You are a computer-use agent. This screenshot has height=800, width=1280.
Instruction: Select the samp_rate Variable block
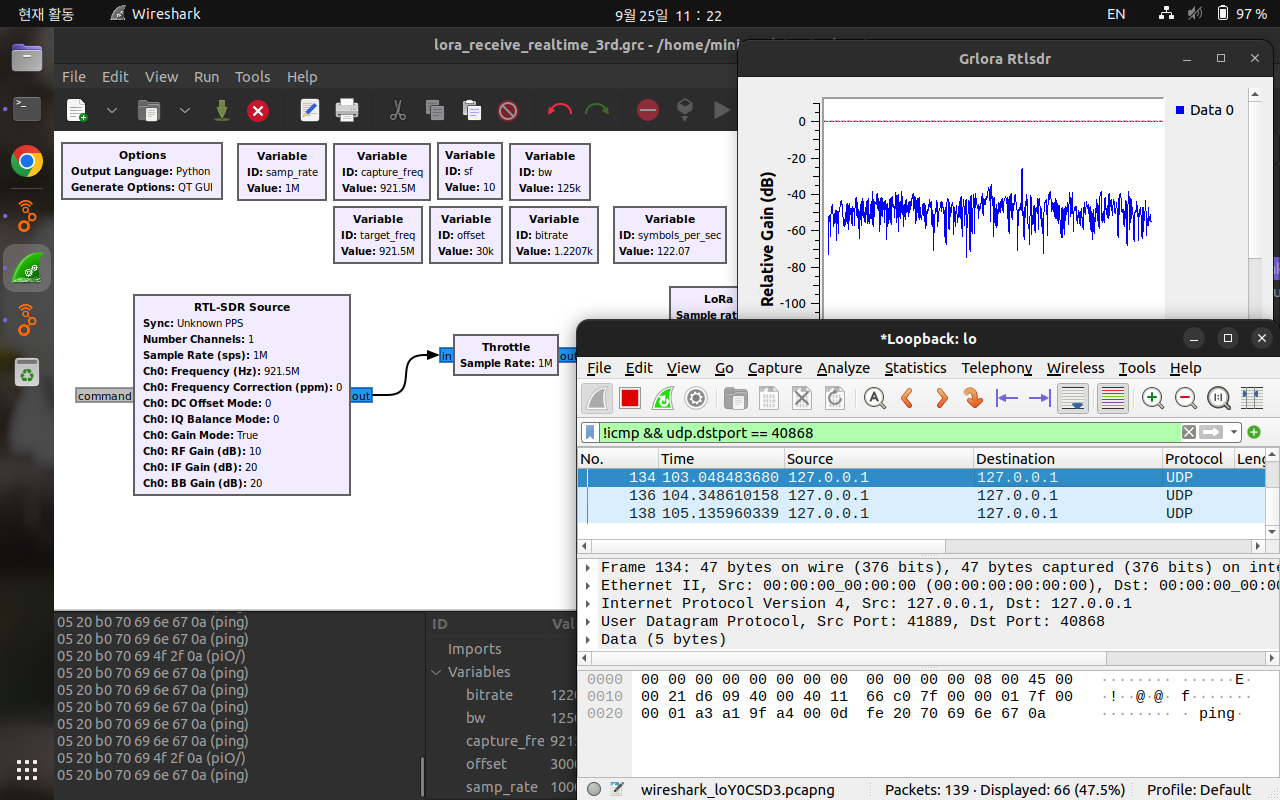[282, 171]
